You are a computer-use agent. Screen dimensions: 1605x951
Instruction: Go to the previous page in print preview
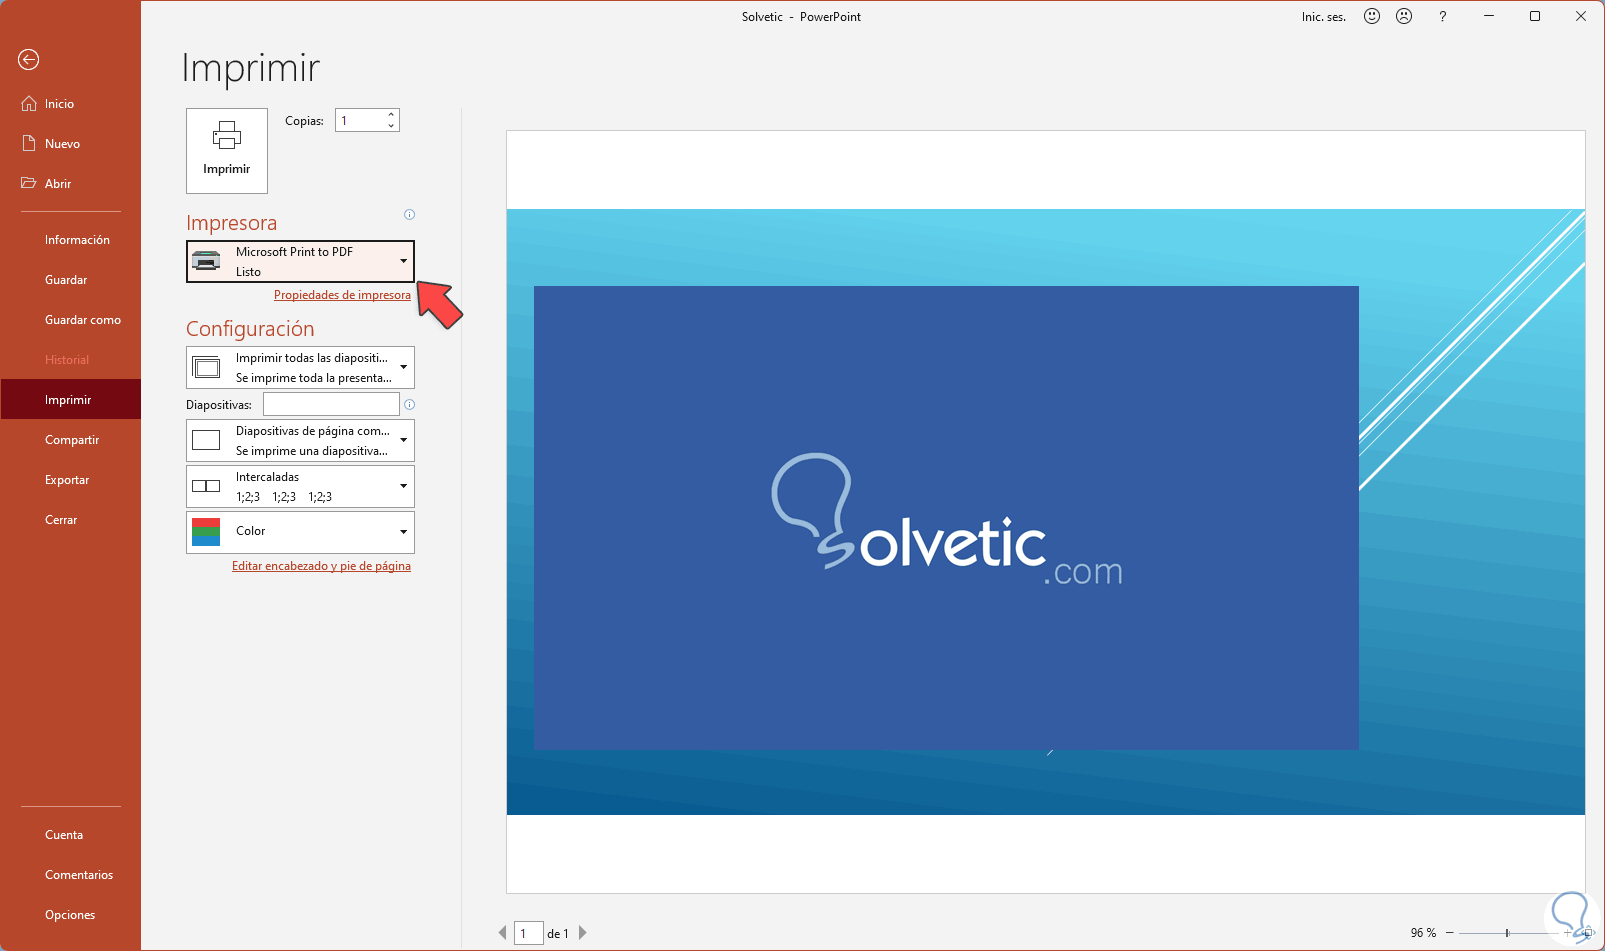[x=502, y=933]
